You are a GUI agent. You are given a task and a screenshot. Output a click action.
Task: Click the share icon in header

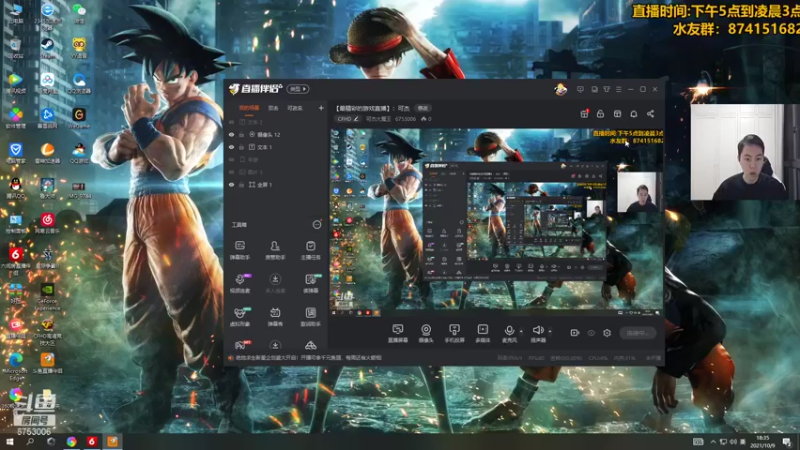pos(651,114)
